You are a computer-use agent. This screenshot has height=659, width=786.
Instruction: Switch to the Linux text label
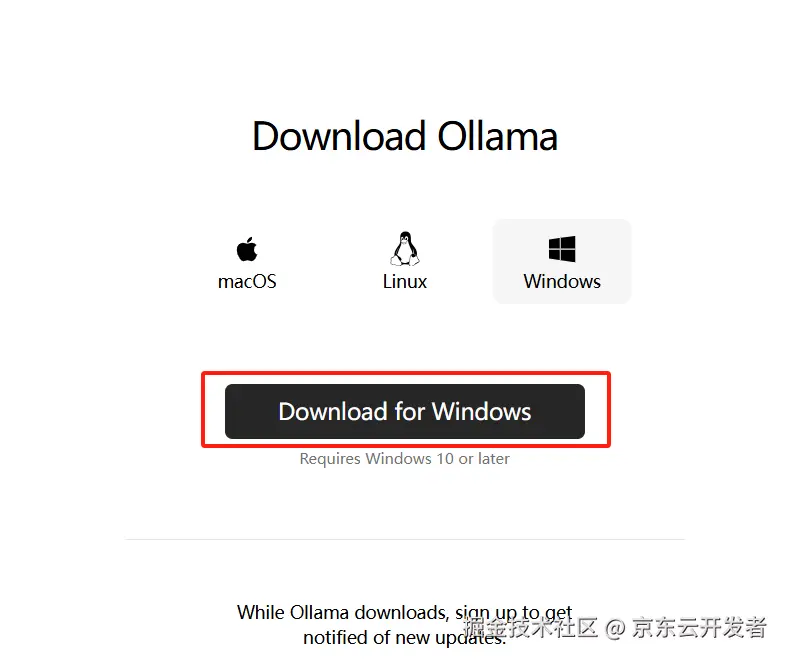point(405,282)
